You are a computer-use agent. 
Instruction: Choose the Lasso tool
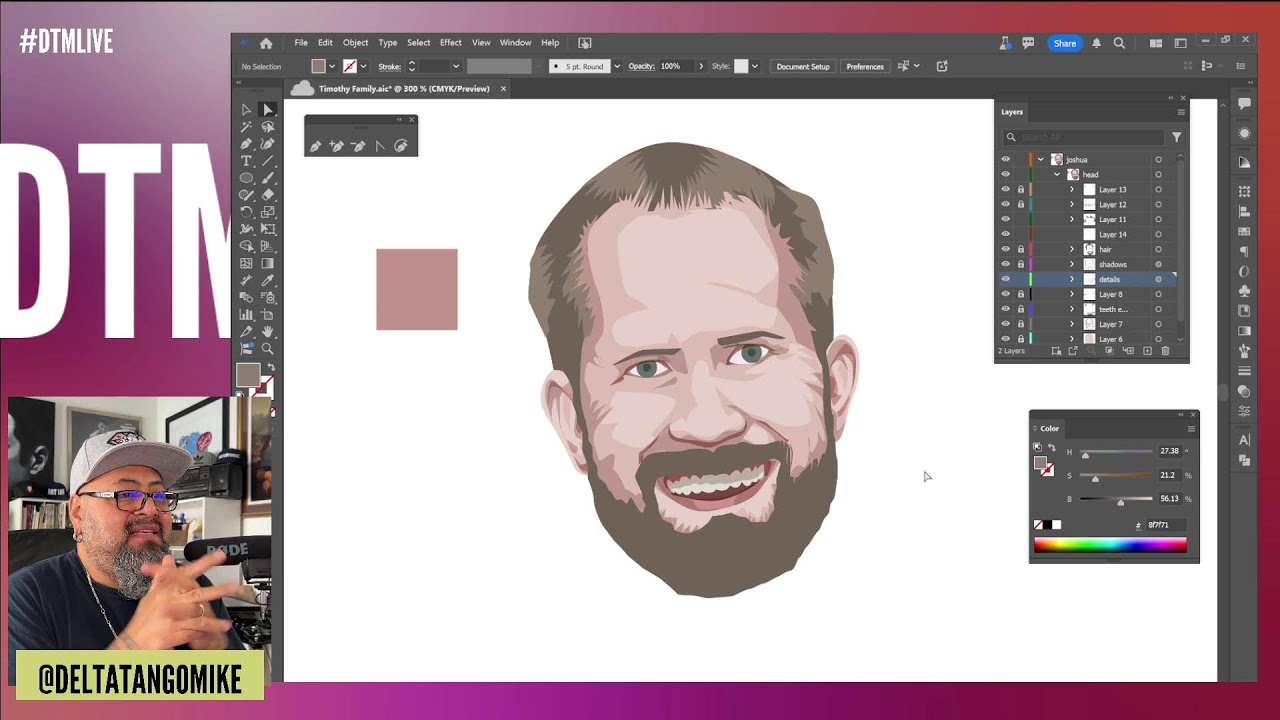pos(268,127)
